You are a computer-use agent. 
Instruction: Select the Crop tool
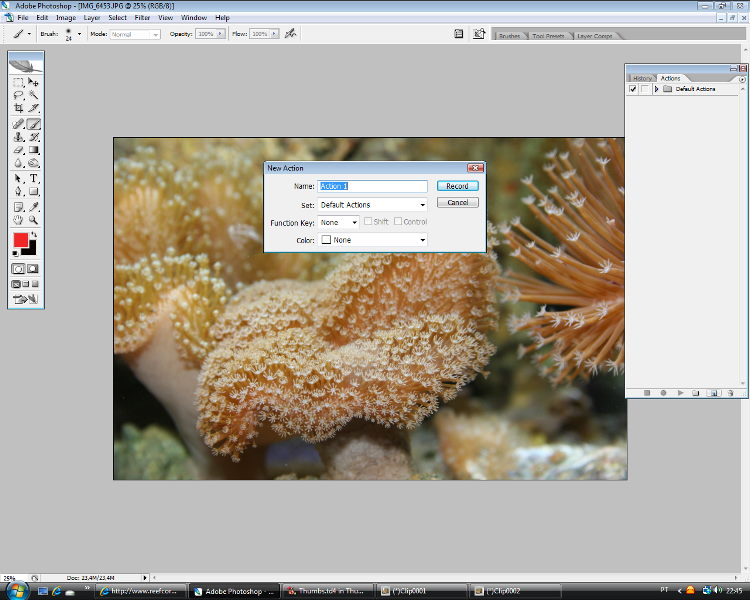[19, 108]
